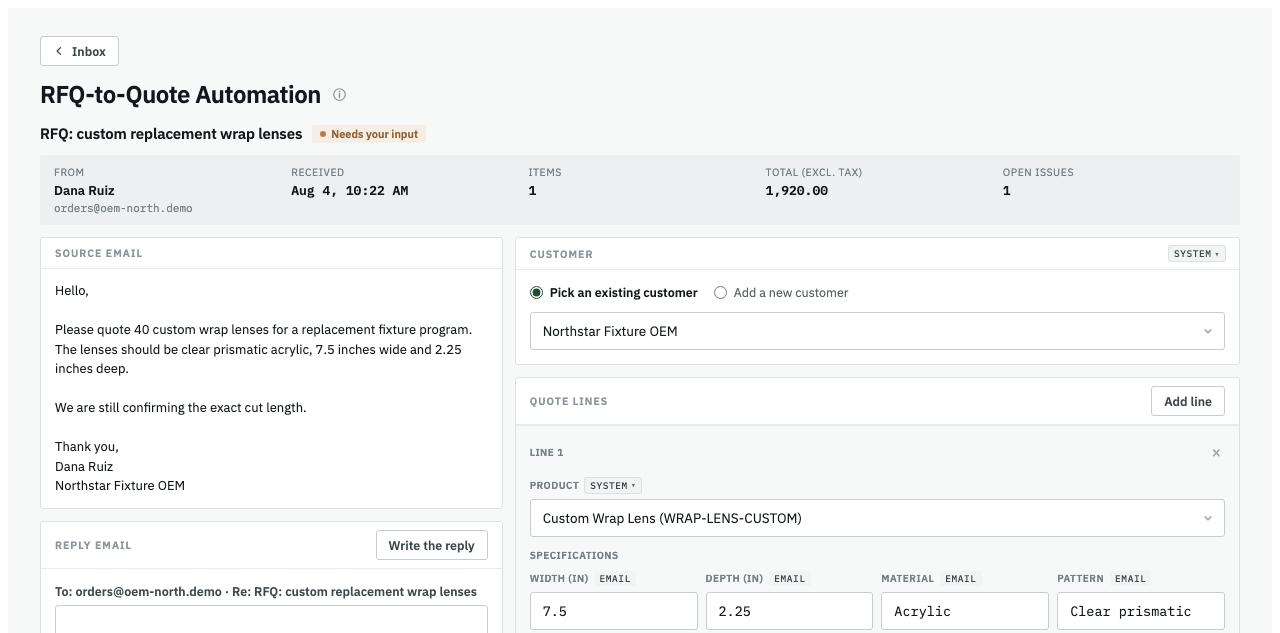
Task: Click EMAIL tag next to Depth label
Action: coord(790,578)
